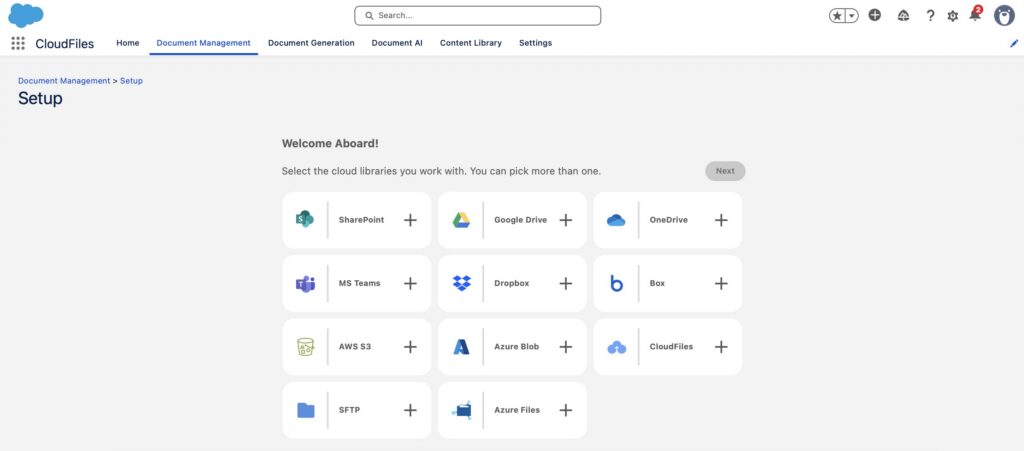Add Azure Blob with its plus icon

tap(566, 347)
